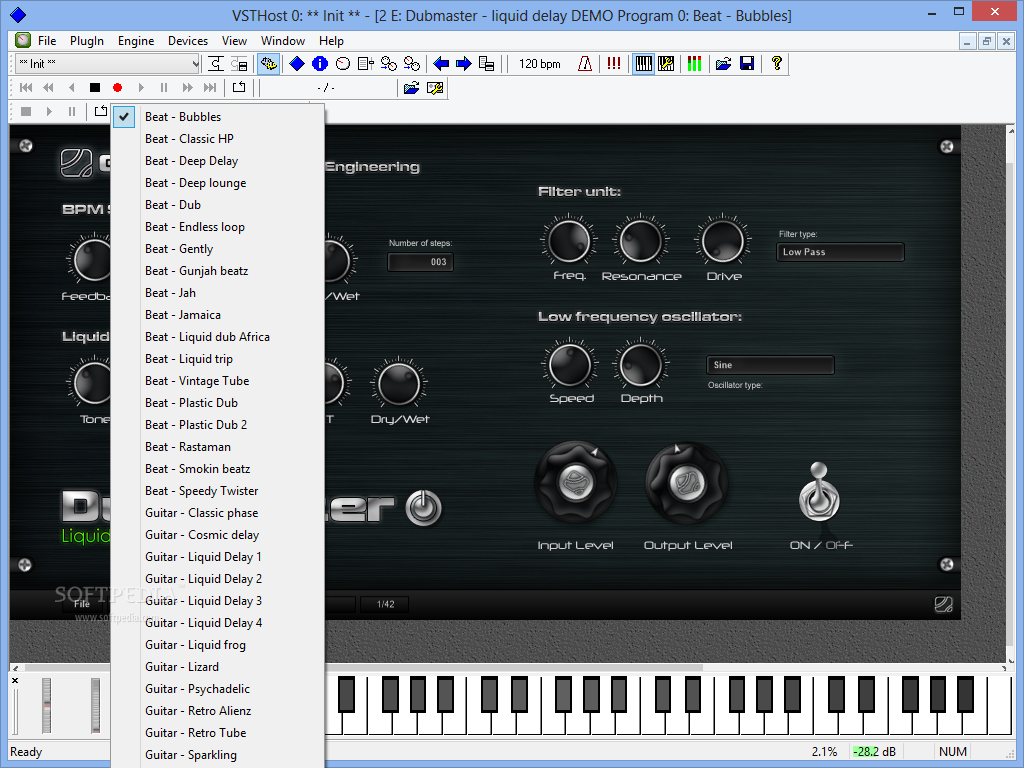Click the first MIDI ports connection icon

tap(389, 63)
